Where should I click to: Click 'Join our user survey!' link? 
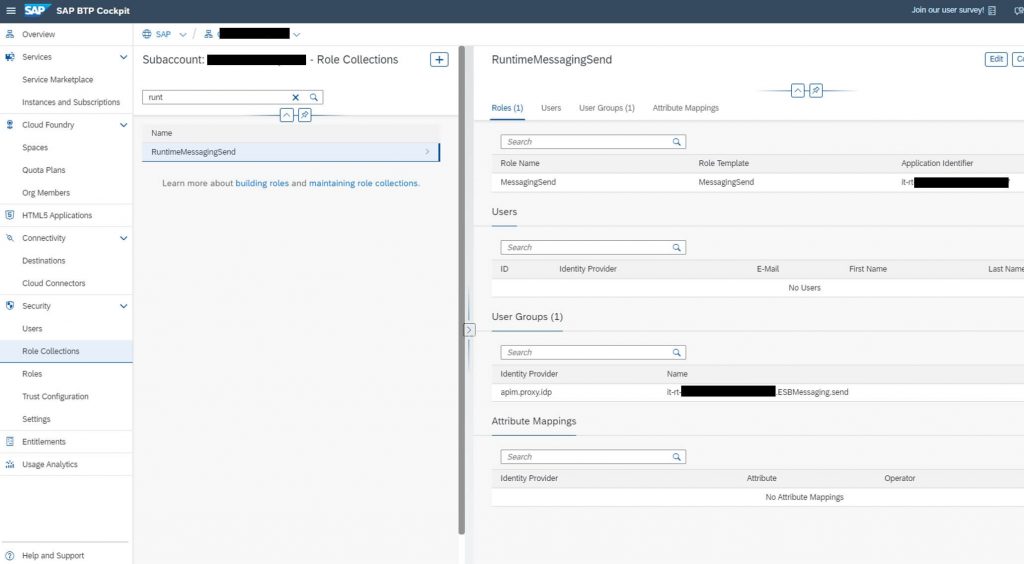[948, 10]
